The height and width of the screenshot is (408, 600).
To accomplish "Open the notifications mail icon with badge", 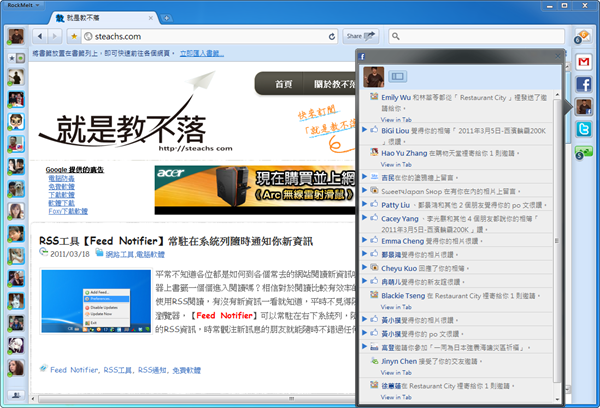I will [583, 37].
